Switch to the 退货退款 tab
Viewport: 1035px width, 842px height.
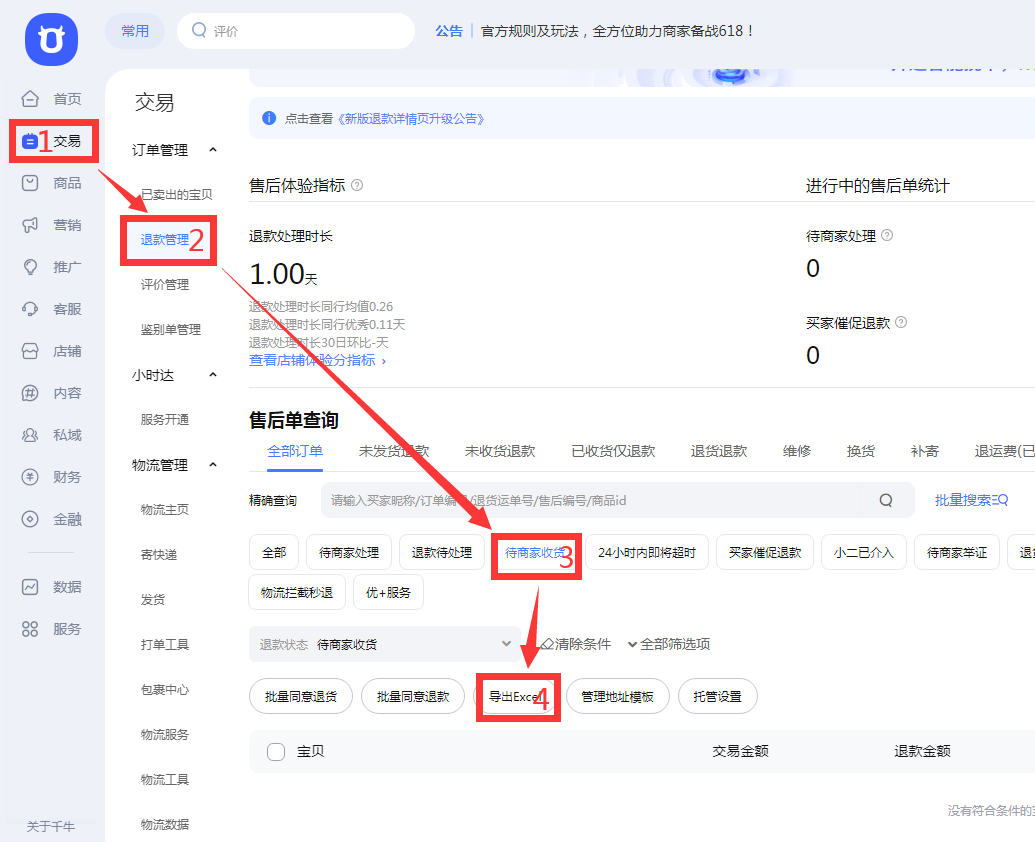718,451
